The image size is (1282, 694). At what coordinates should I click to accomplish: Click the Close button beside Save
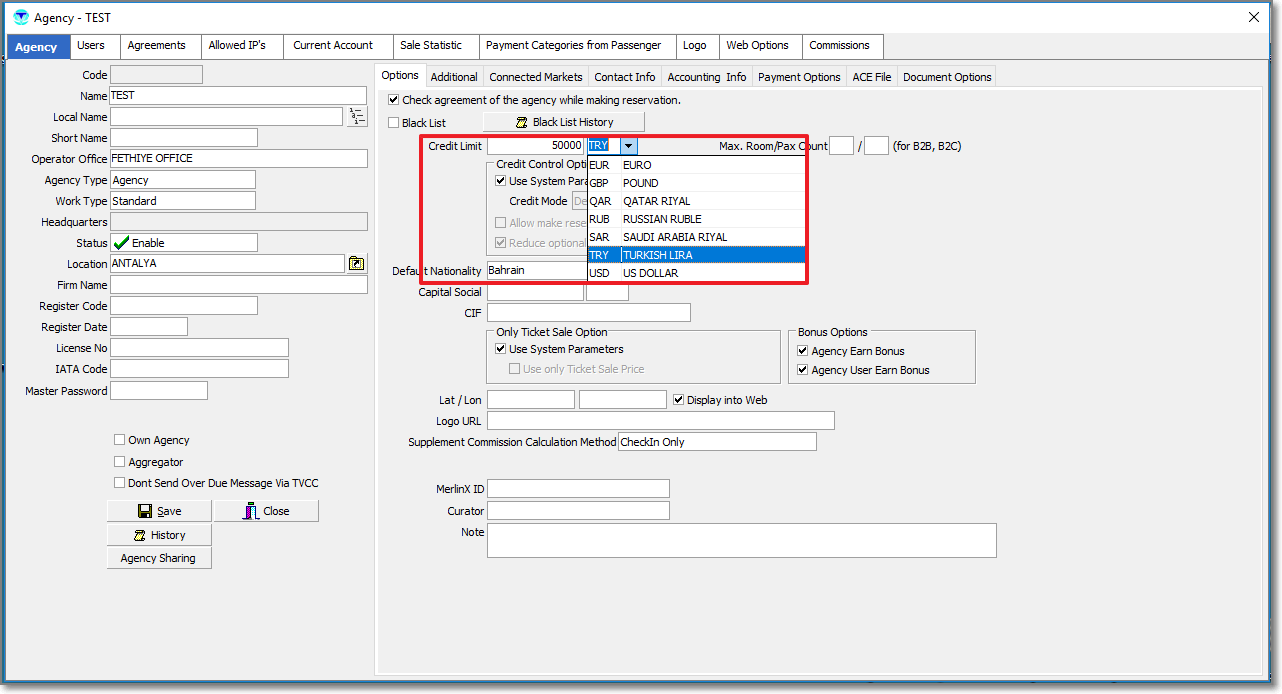[x=266, y=511]
